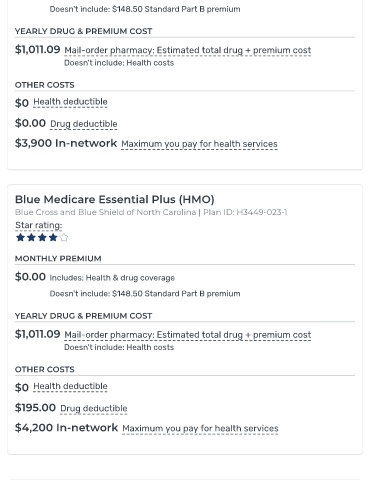Click Health deductible term in Blue Medicare plan
The width and height of the screenshot is (370, 480).
pyautogui.click(x=70, y=386)
